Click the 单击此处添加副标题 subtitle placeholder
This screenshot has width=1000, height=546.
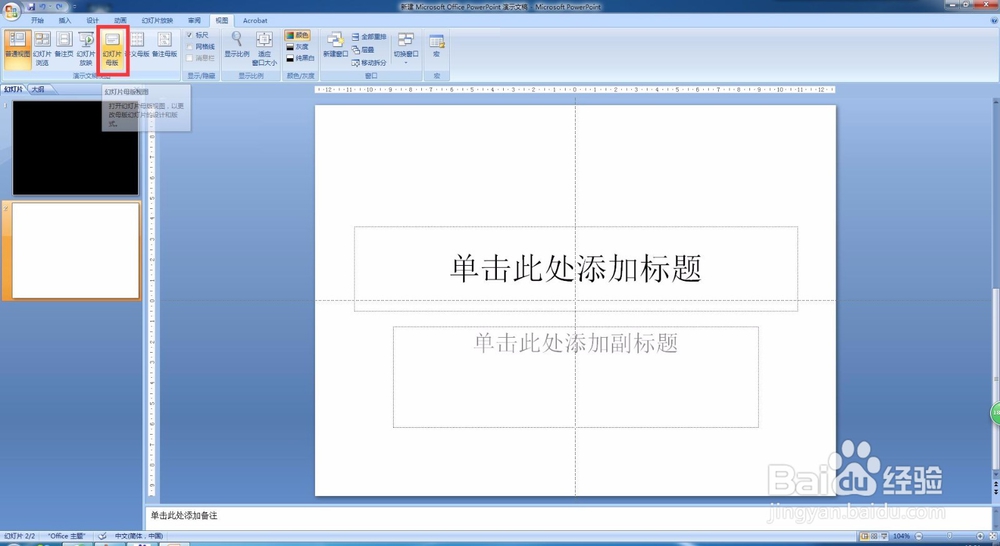click(x=576, y=377)
